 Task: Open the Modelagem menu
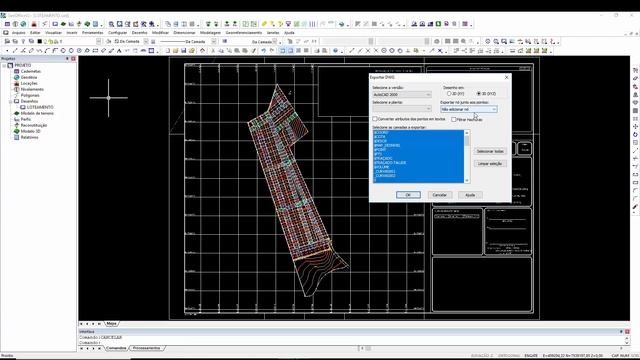(x=210, y=33)
